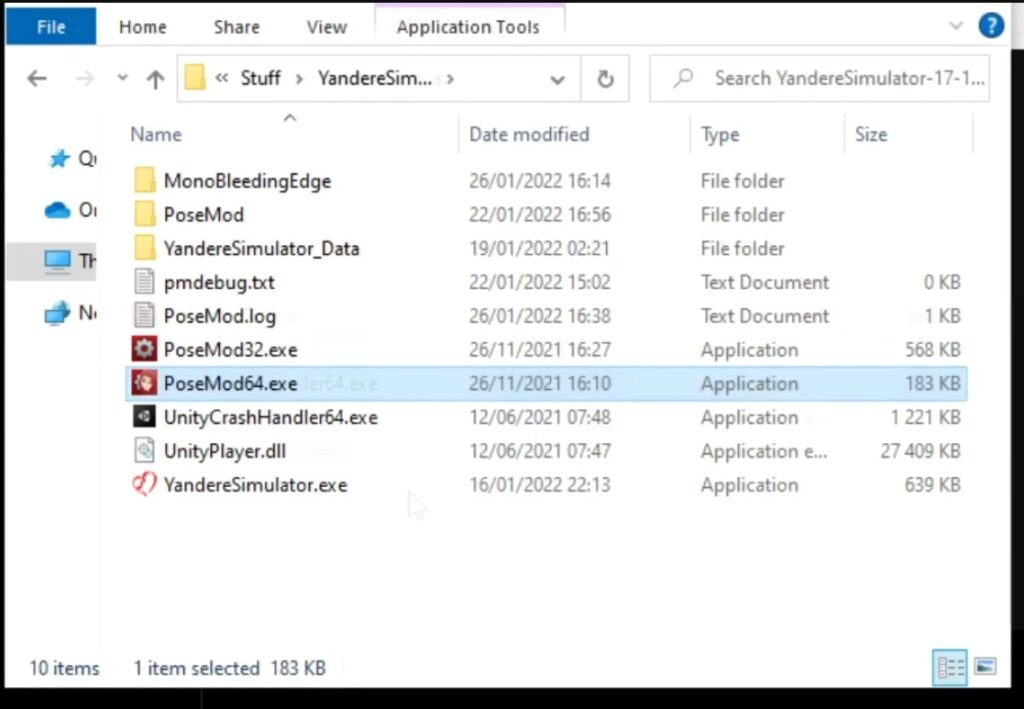Click the PoseMod32.exe gear icon
This screenshot has width=1024, height=709.
(x=145, y=350)
